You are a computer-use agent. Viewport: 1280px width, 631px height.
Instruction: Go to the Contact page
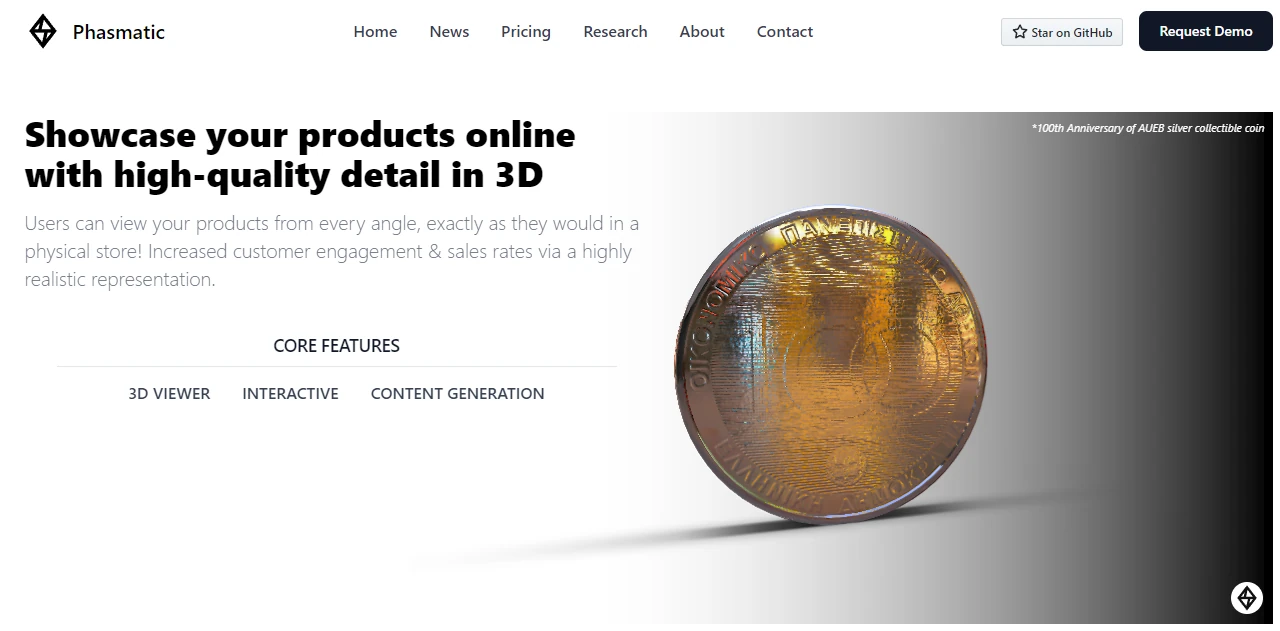click(x=785, y=32)
